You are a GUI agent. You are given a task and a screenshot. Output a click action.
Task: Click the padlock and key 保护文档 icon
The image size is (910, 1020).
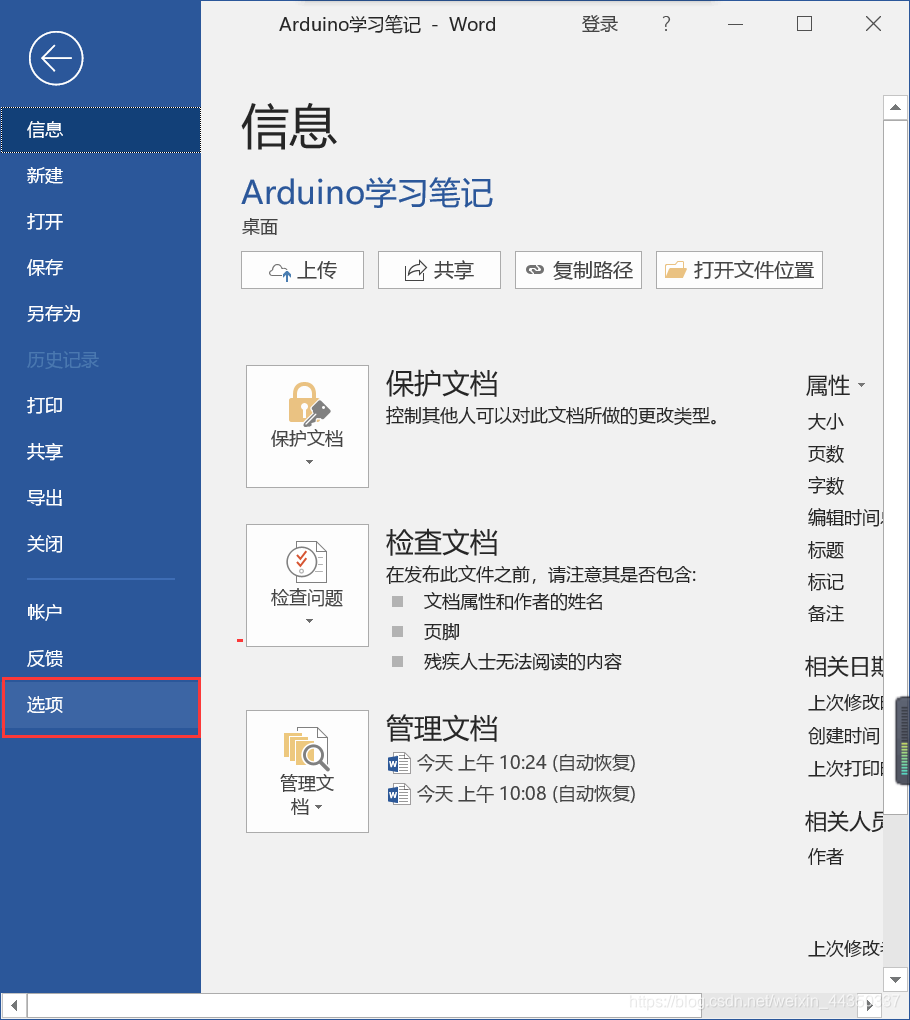pos(308,404)
